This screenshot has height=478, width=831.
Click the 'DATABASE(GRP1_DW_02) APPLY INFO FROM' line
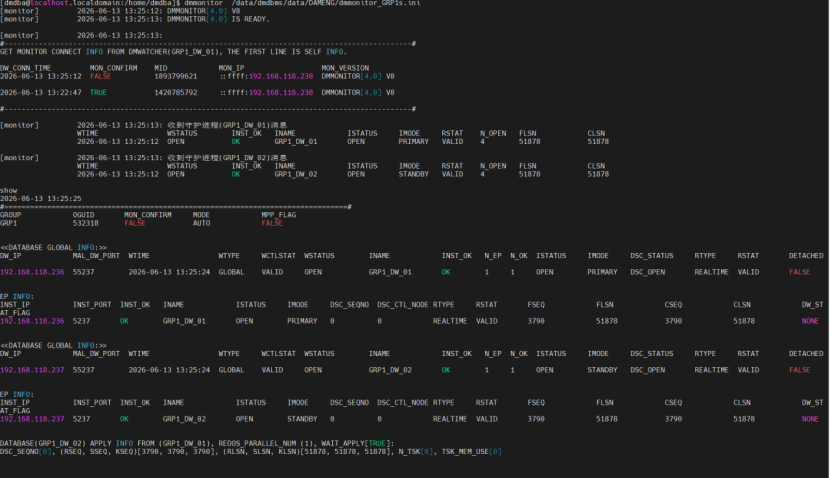click(197, 444)
